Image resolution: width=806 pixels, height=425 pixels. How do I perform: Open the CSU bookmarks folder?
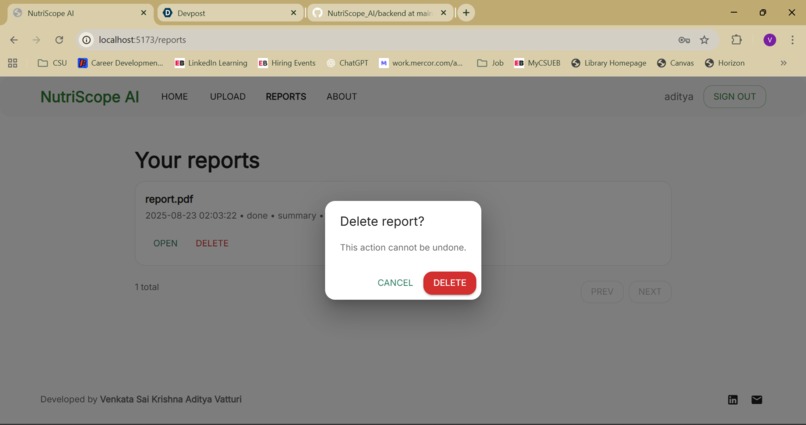(x=52, y=63)
